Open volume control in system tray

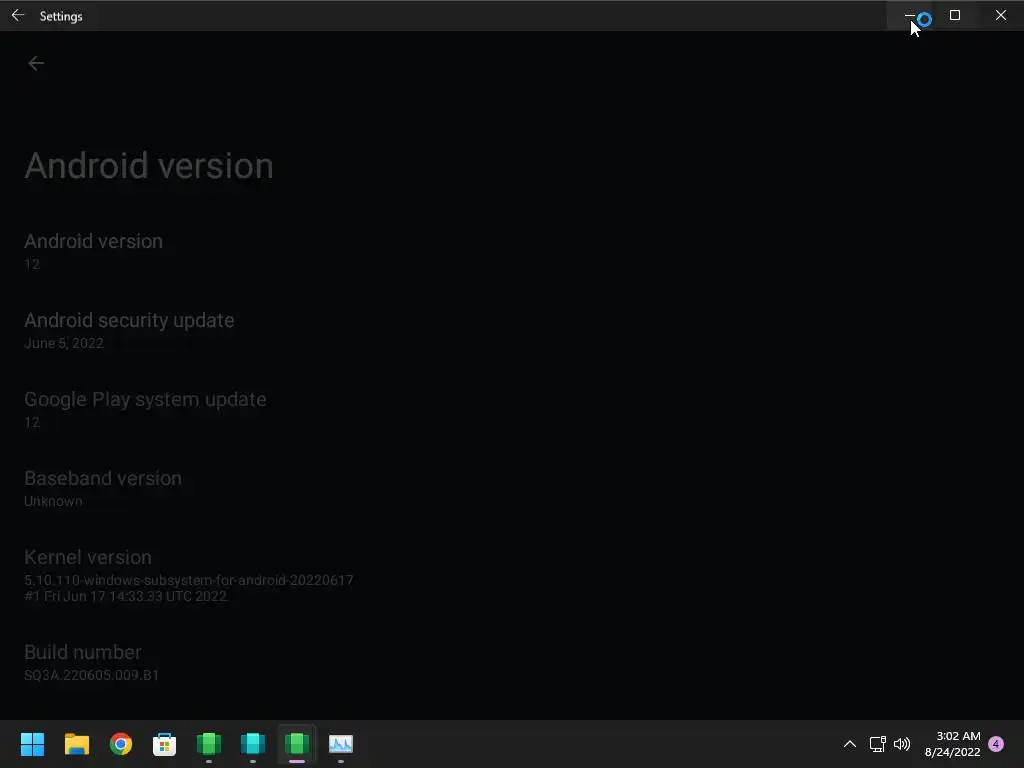click(x=902, y=744)
